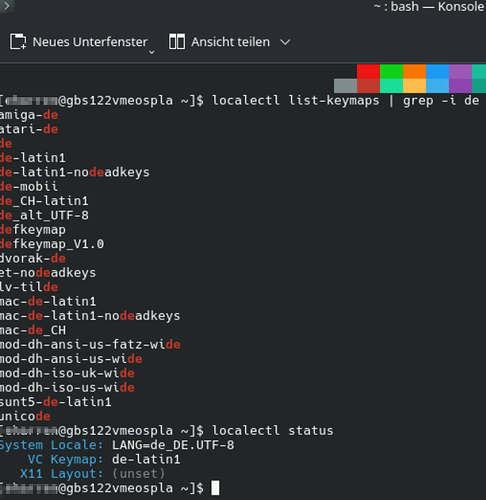
Task: Click the 'localectl list-keymaps | grep -i de' command
Action: 346,100
